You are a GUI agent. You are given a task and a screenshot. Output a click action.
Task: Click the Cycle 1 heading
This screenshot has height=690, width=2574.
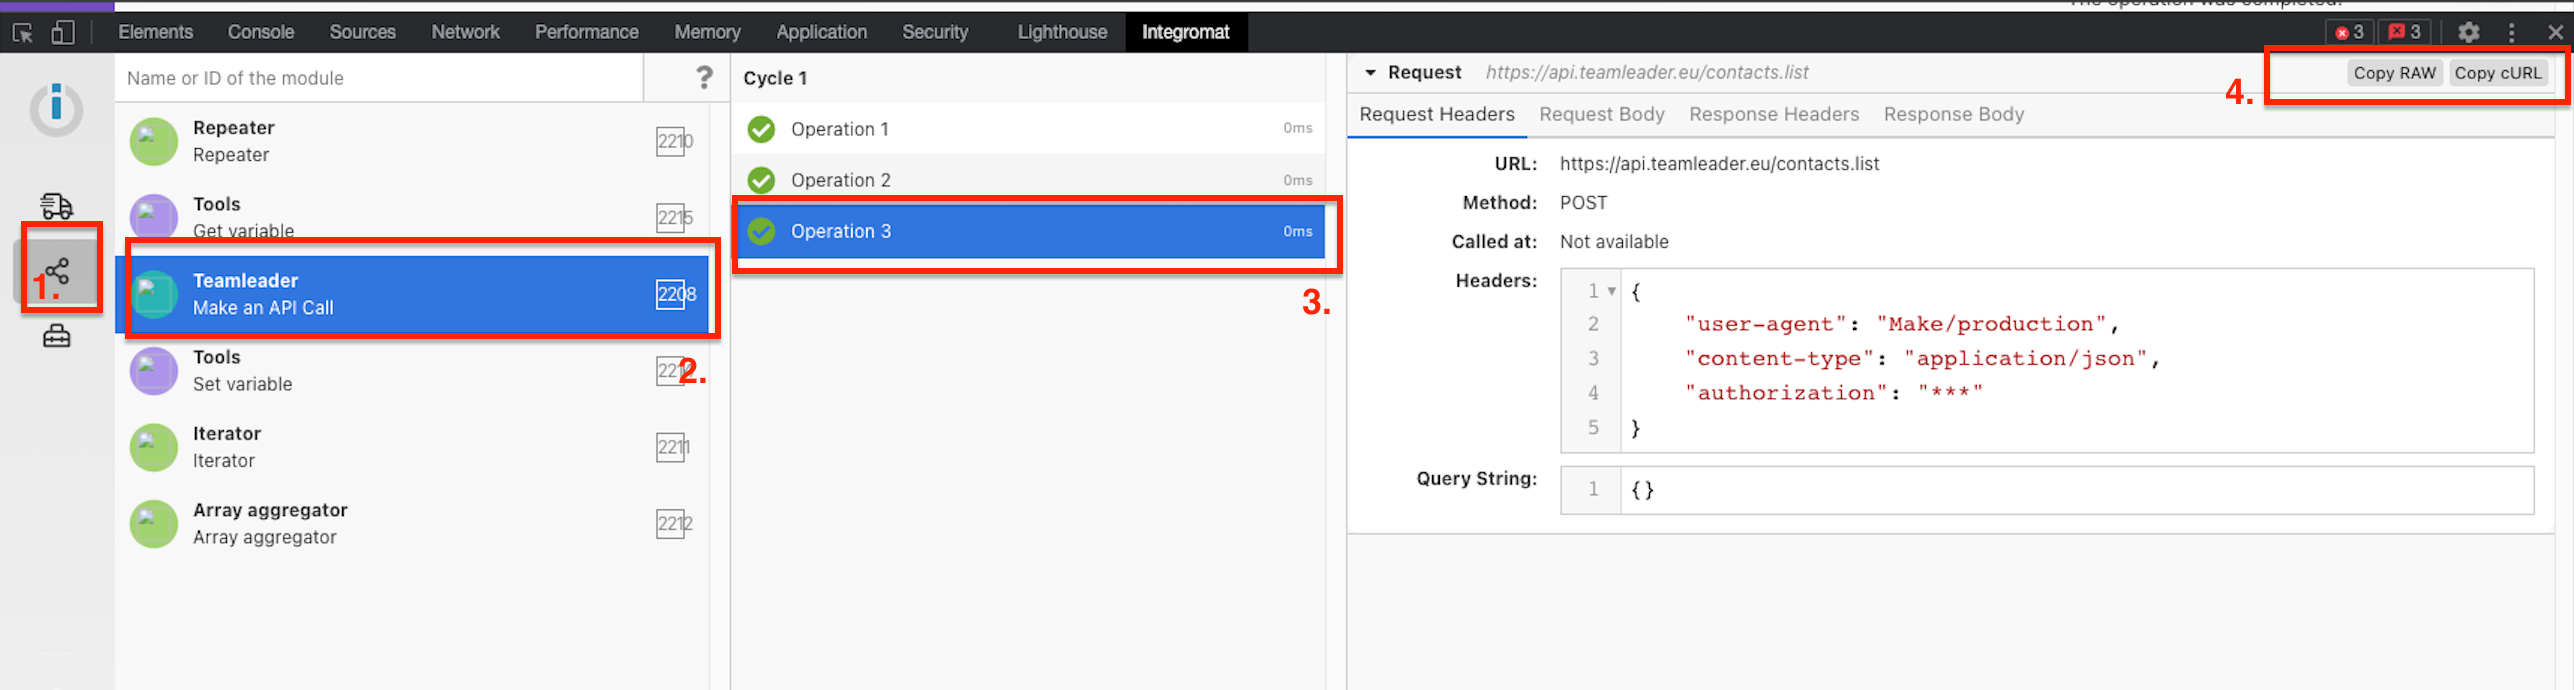pos(775,78)
